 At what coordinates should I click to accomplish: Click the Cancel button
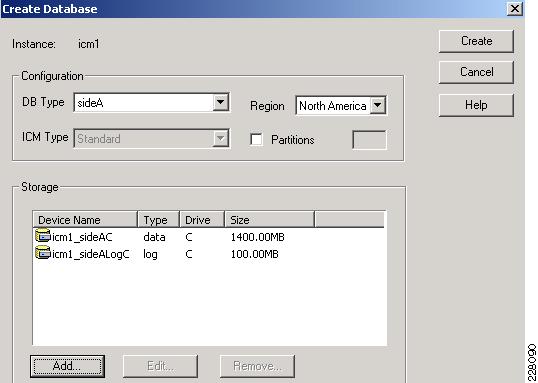tap(476, 72)
